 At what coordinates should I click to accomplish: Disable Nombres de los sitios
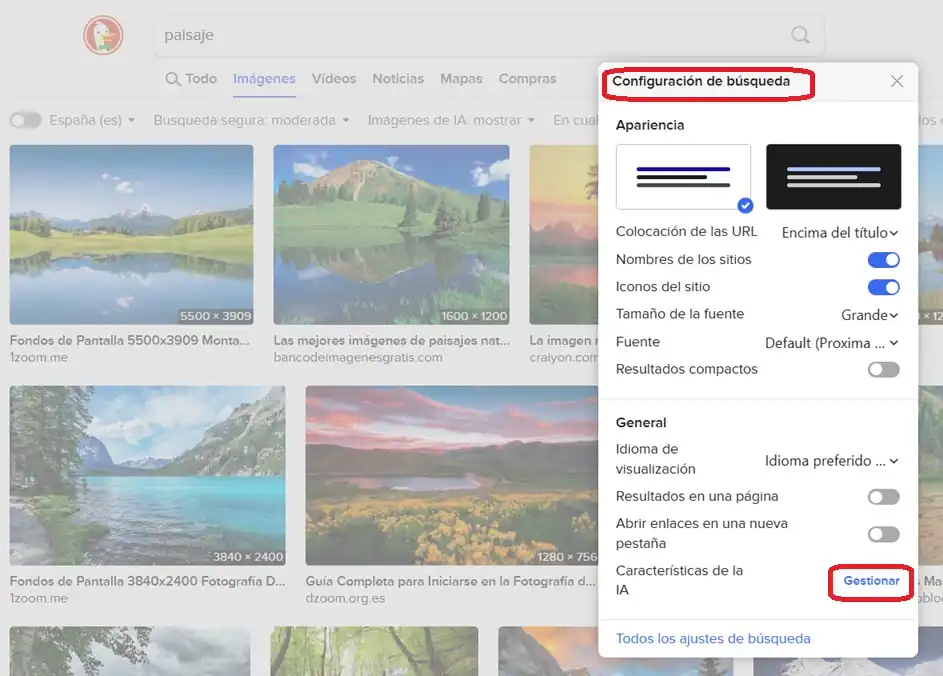click(883, 259)
